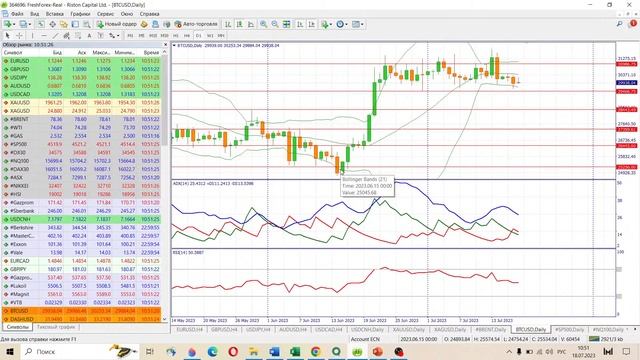Select the Fibonacci Retracement tool
The height and width of the screenshot is (360, 640).
[x=78, y=36]
